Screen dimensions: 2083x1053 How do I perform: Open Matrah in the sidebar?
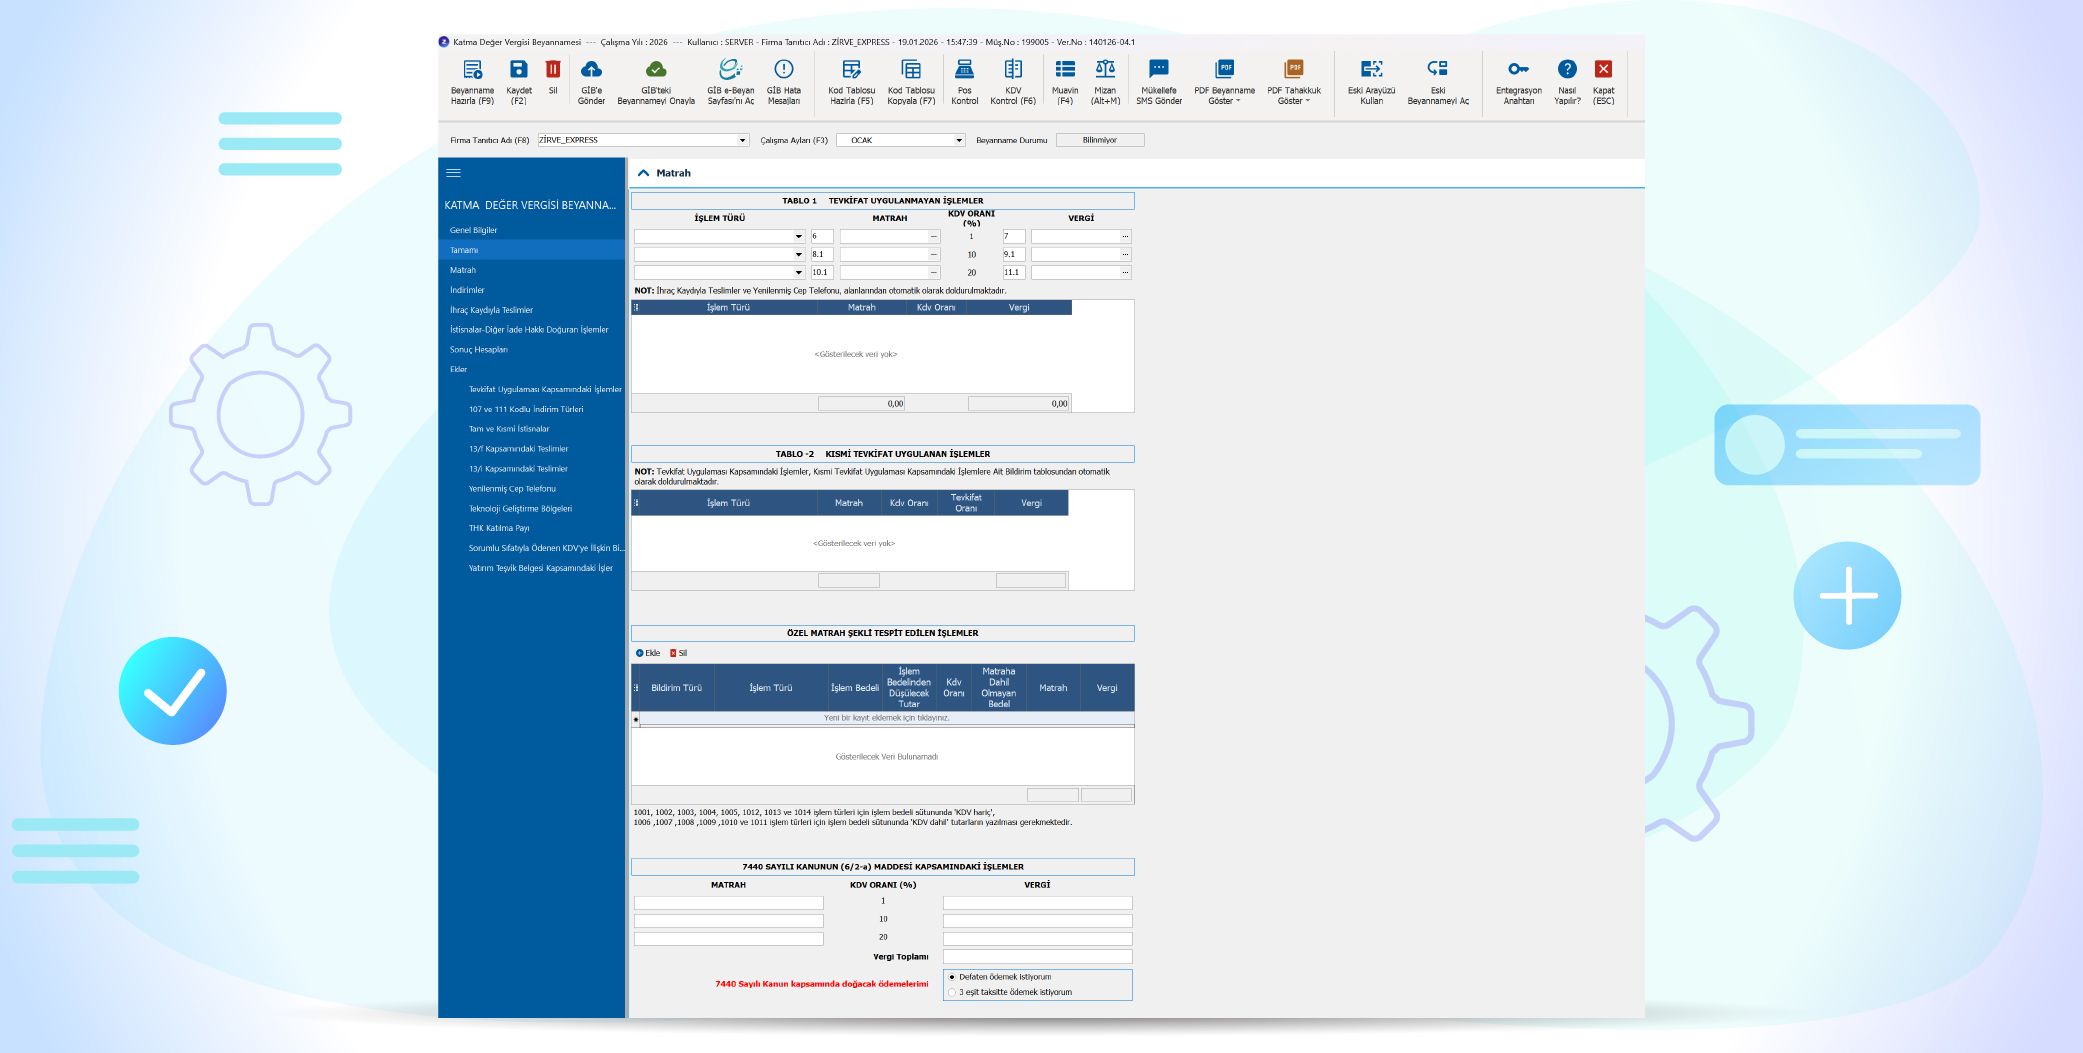(x=463, y=270)
